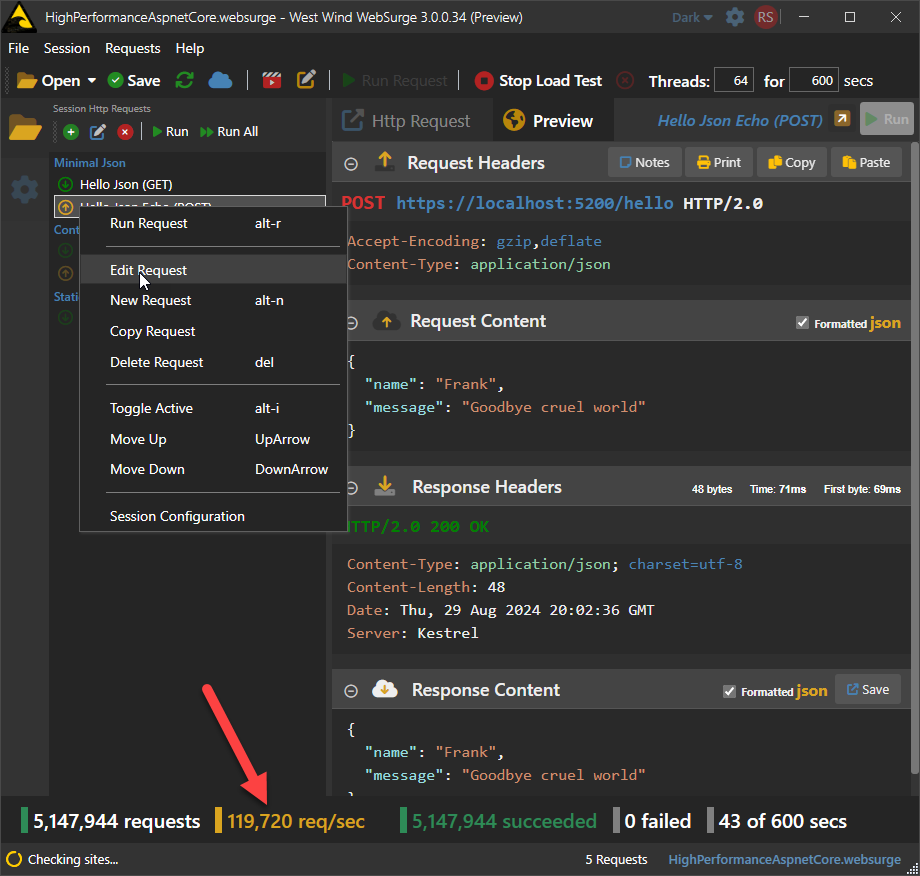Collapse the Request Headers section

click(x=351, y=164)
